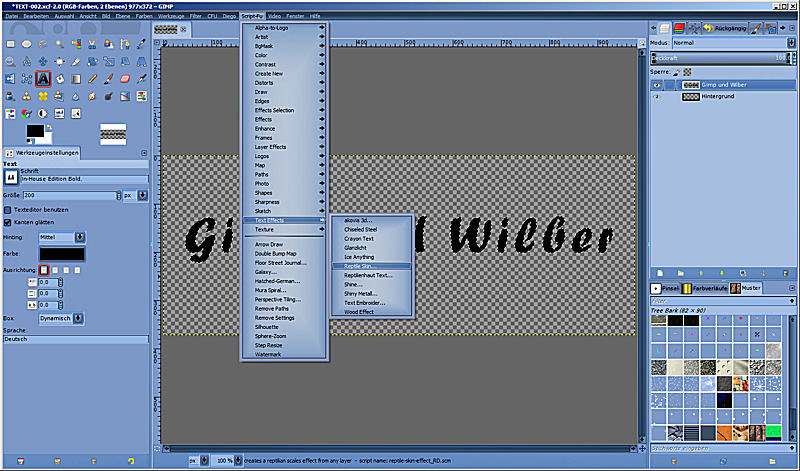Select the Blend gradient tool

[76, 79]
